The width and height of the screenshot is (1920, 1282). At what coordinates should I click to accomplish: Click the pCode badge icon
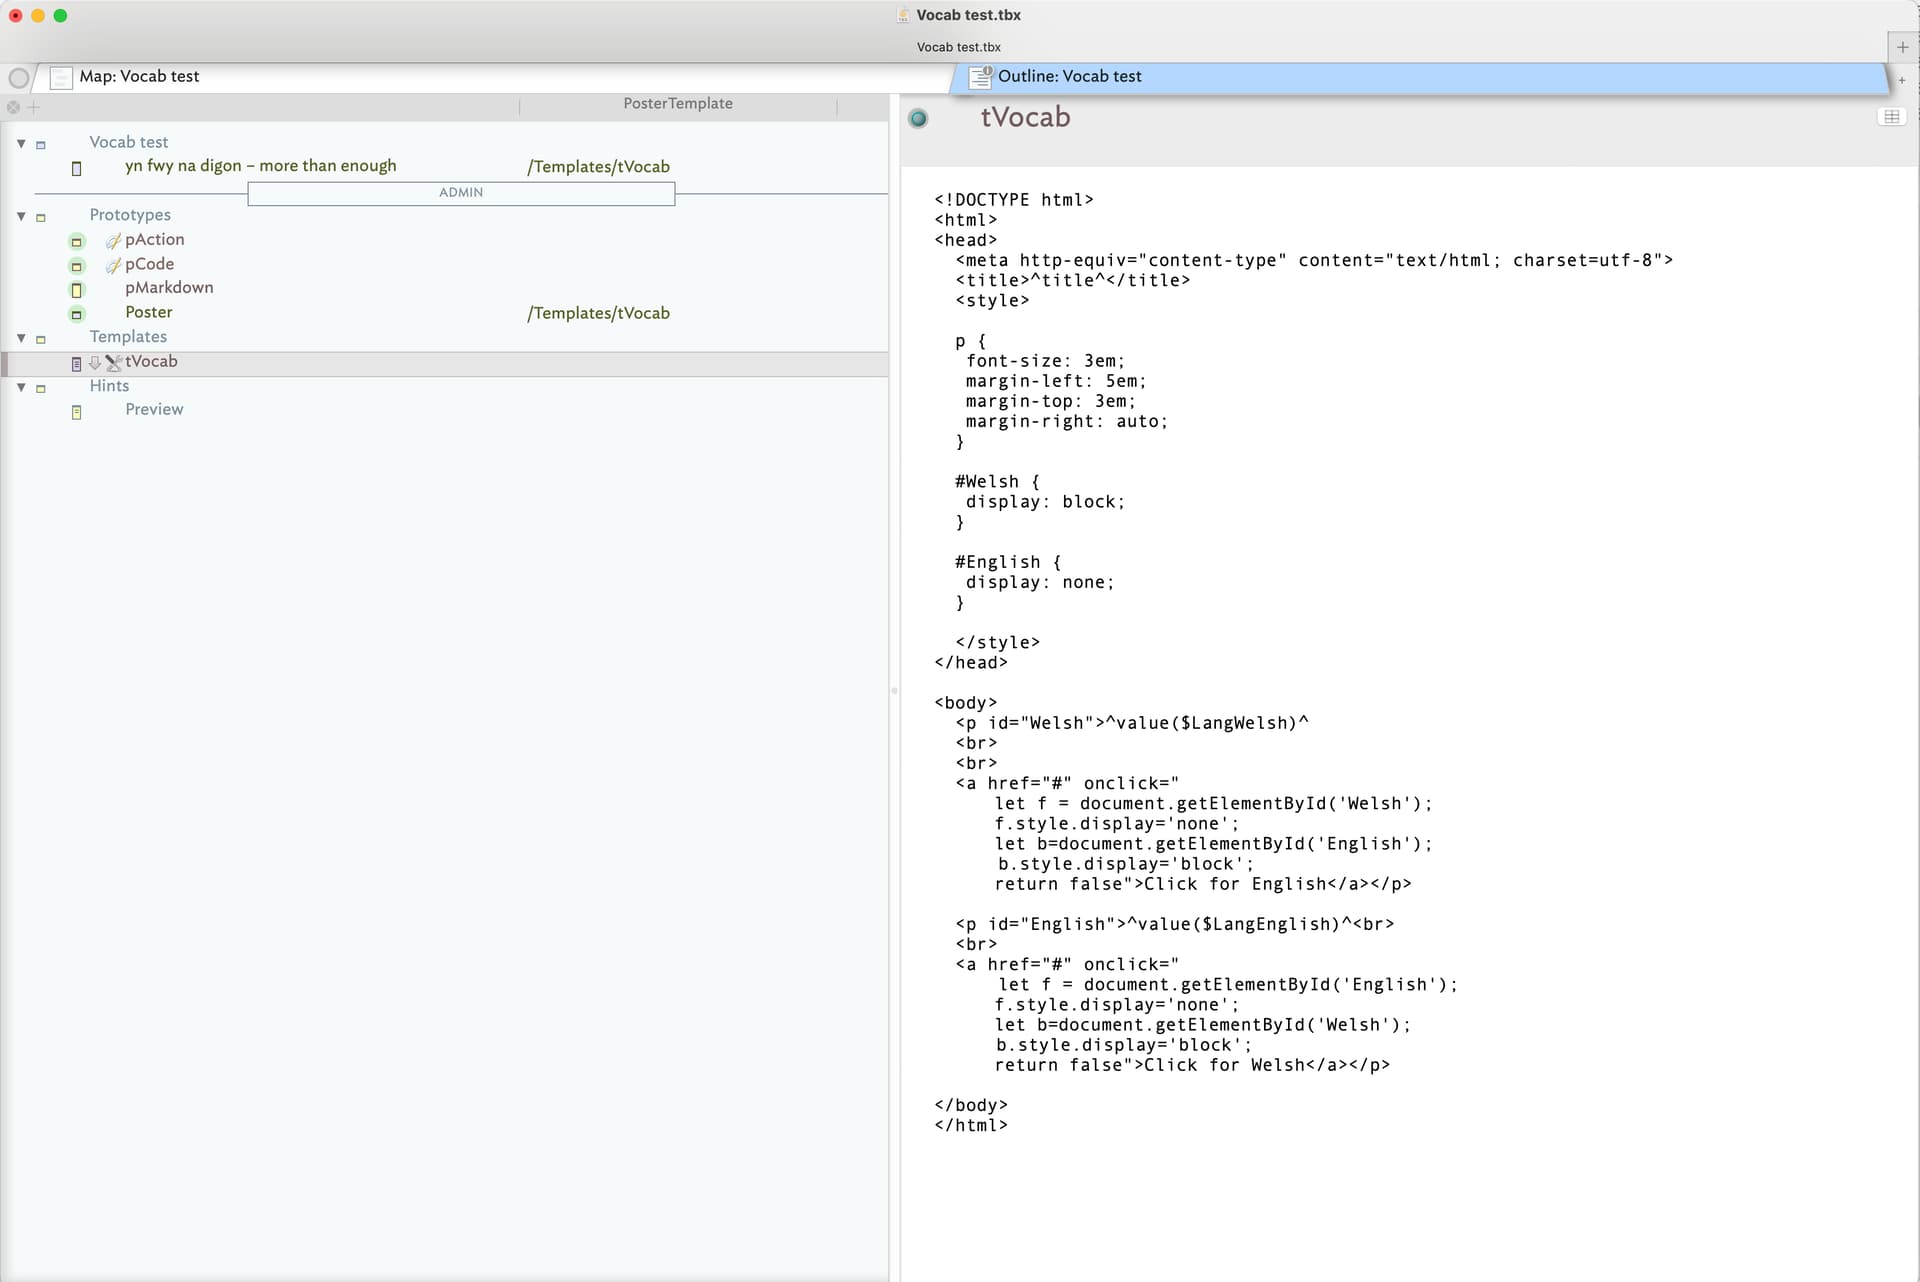[x=113, y=265]
